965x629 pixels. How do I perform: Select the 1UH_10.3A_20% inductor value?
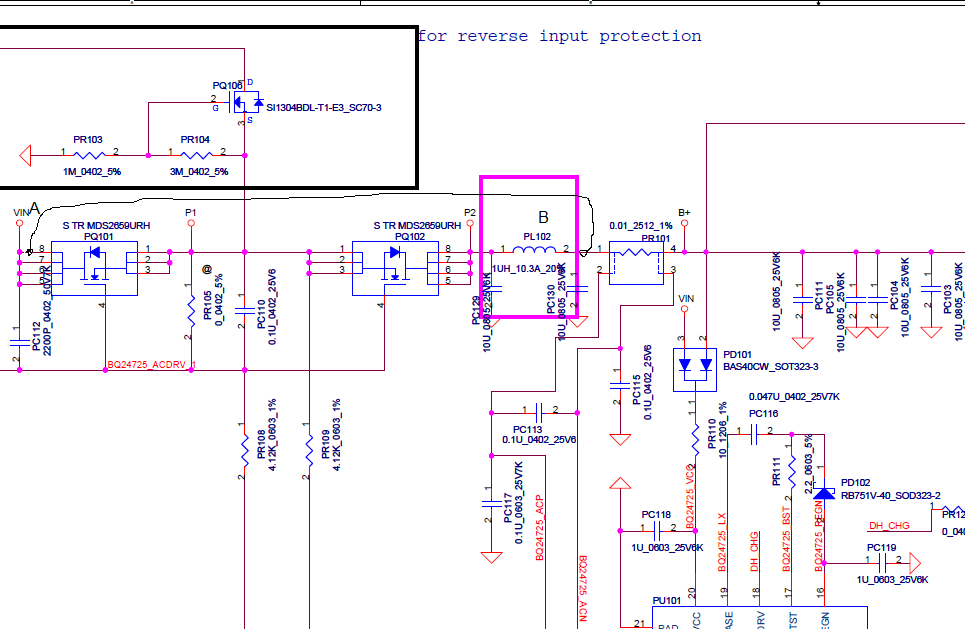[x=528, y=269]
